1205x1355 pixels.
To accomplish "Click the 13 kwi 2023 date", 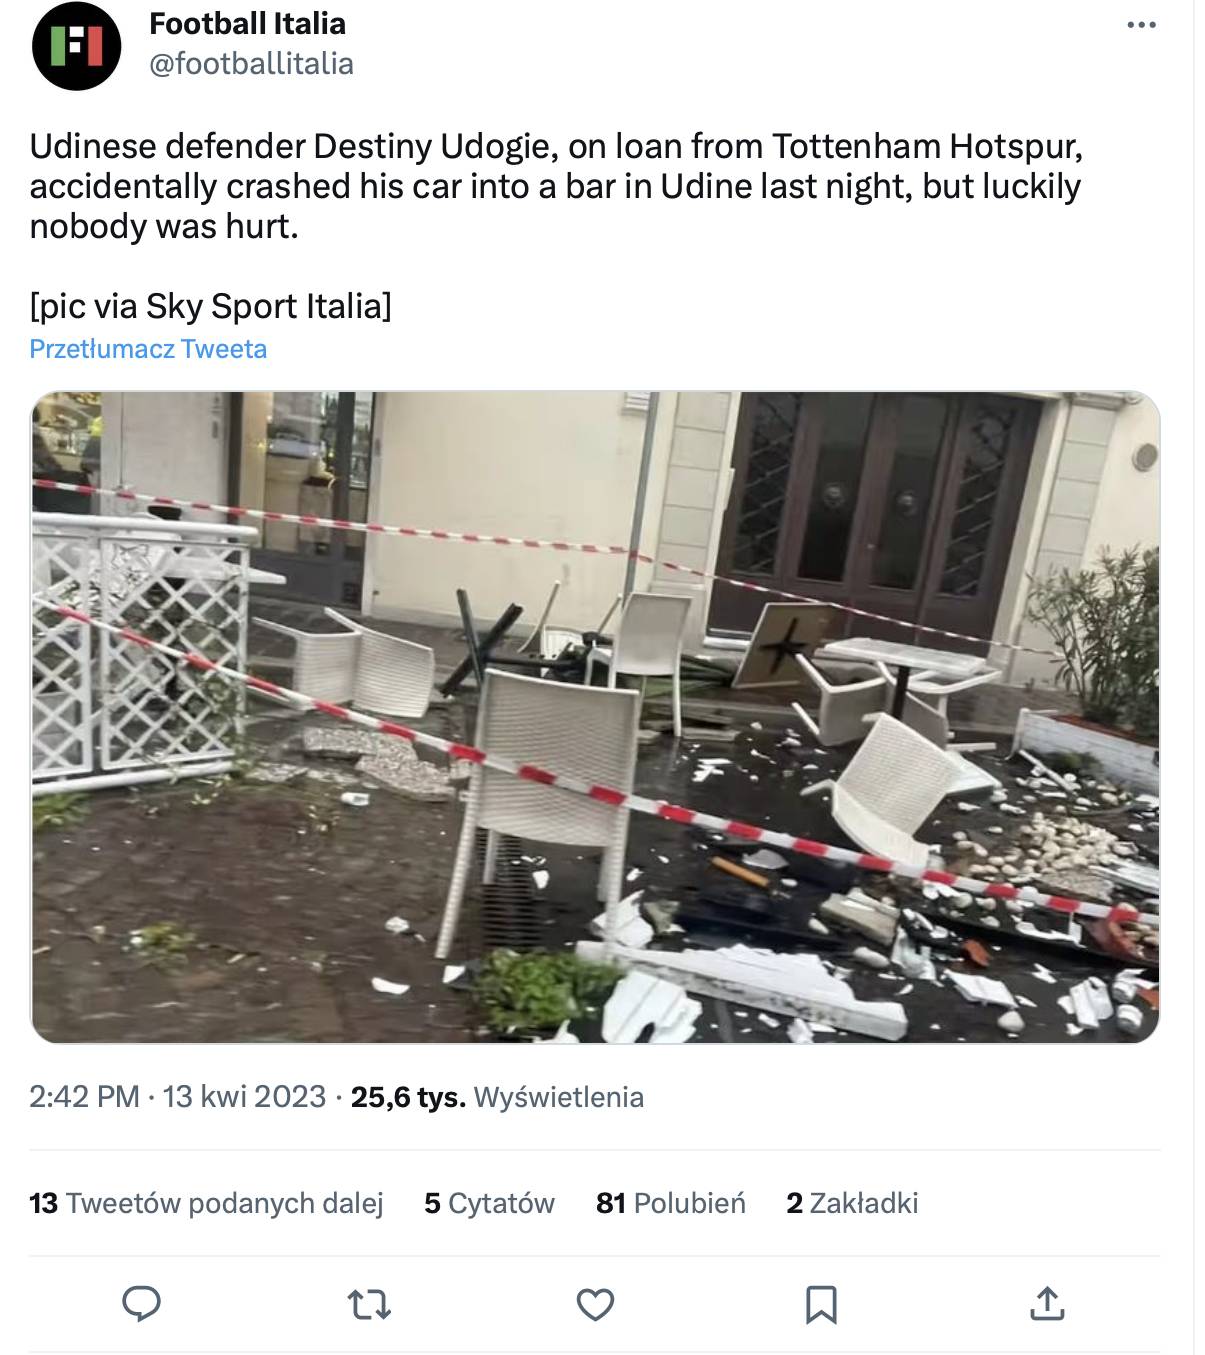I will [x=244, y=1097].
